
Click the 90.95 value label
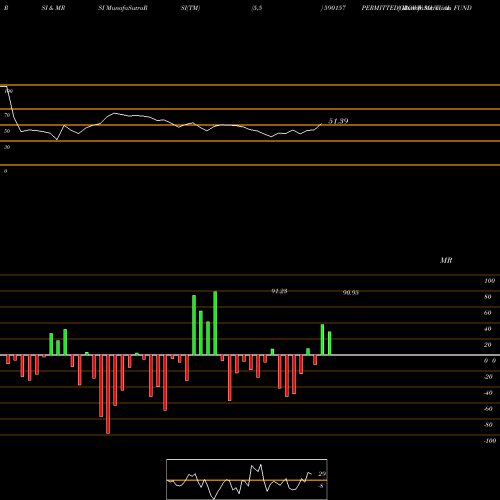tap(351, 293)
